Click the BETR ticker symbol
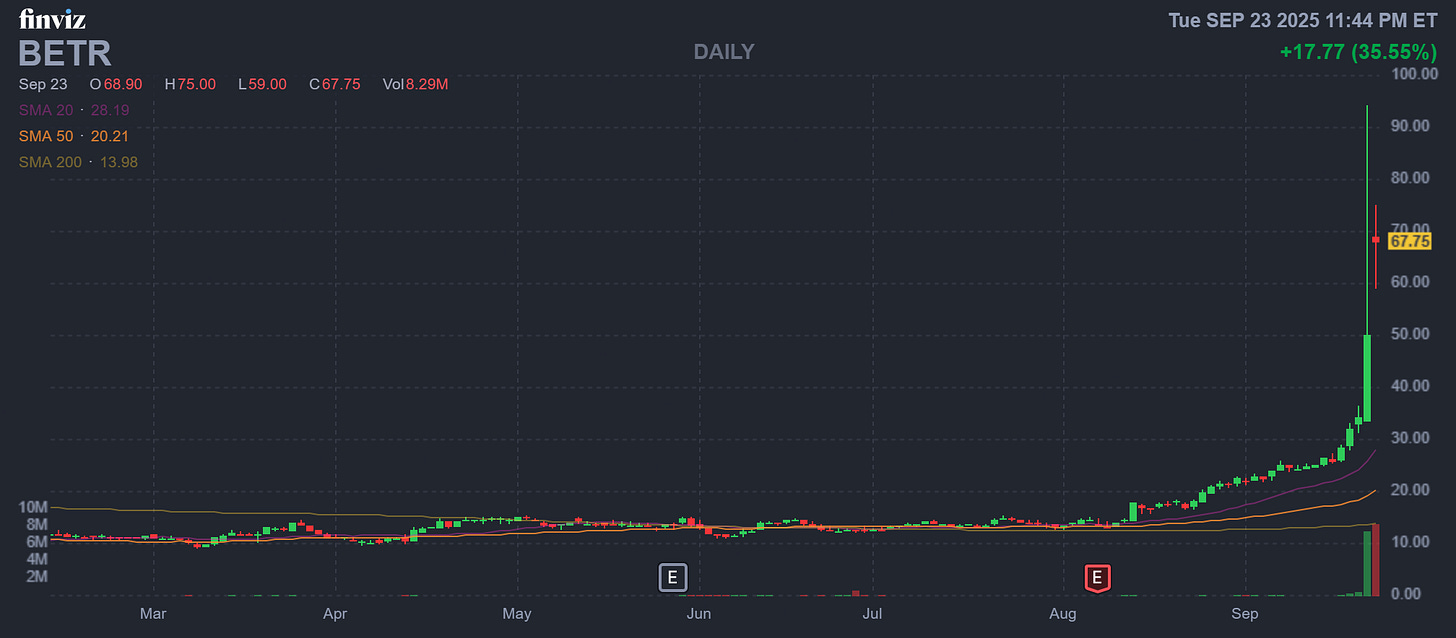This screenshot has height=638, width=1456. coord(65,53)
